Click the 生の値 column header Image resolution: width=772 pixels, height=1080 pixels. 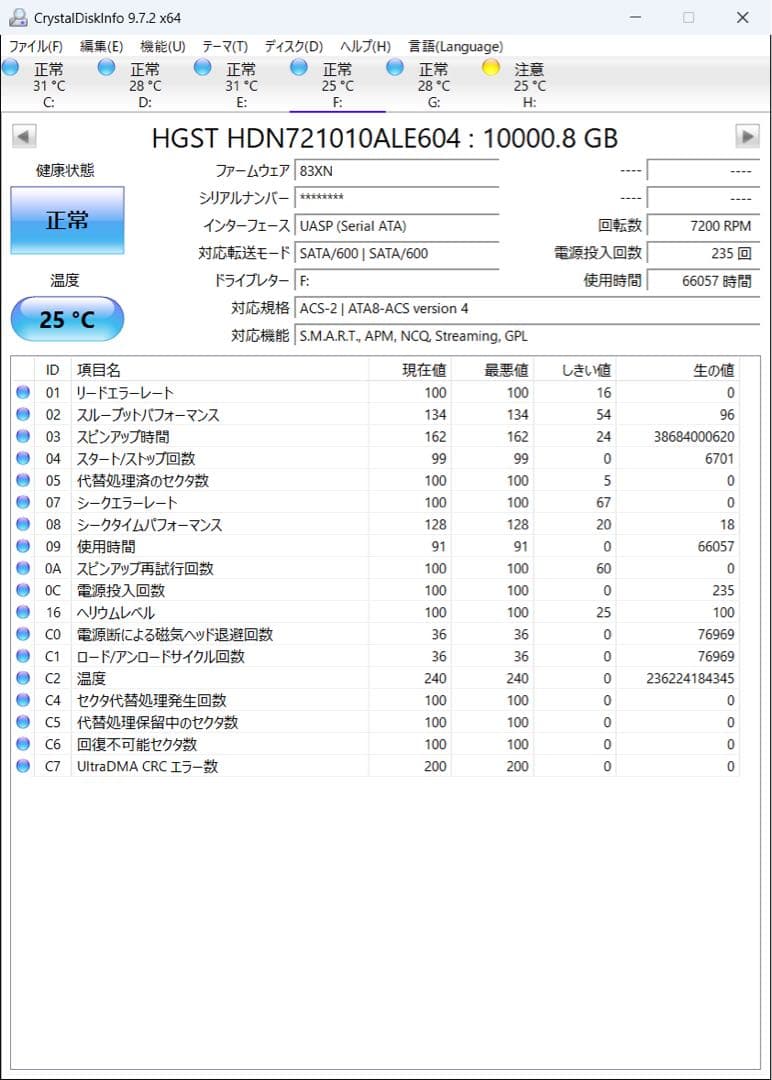[678, 370]
